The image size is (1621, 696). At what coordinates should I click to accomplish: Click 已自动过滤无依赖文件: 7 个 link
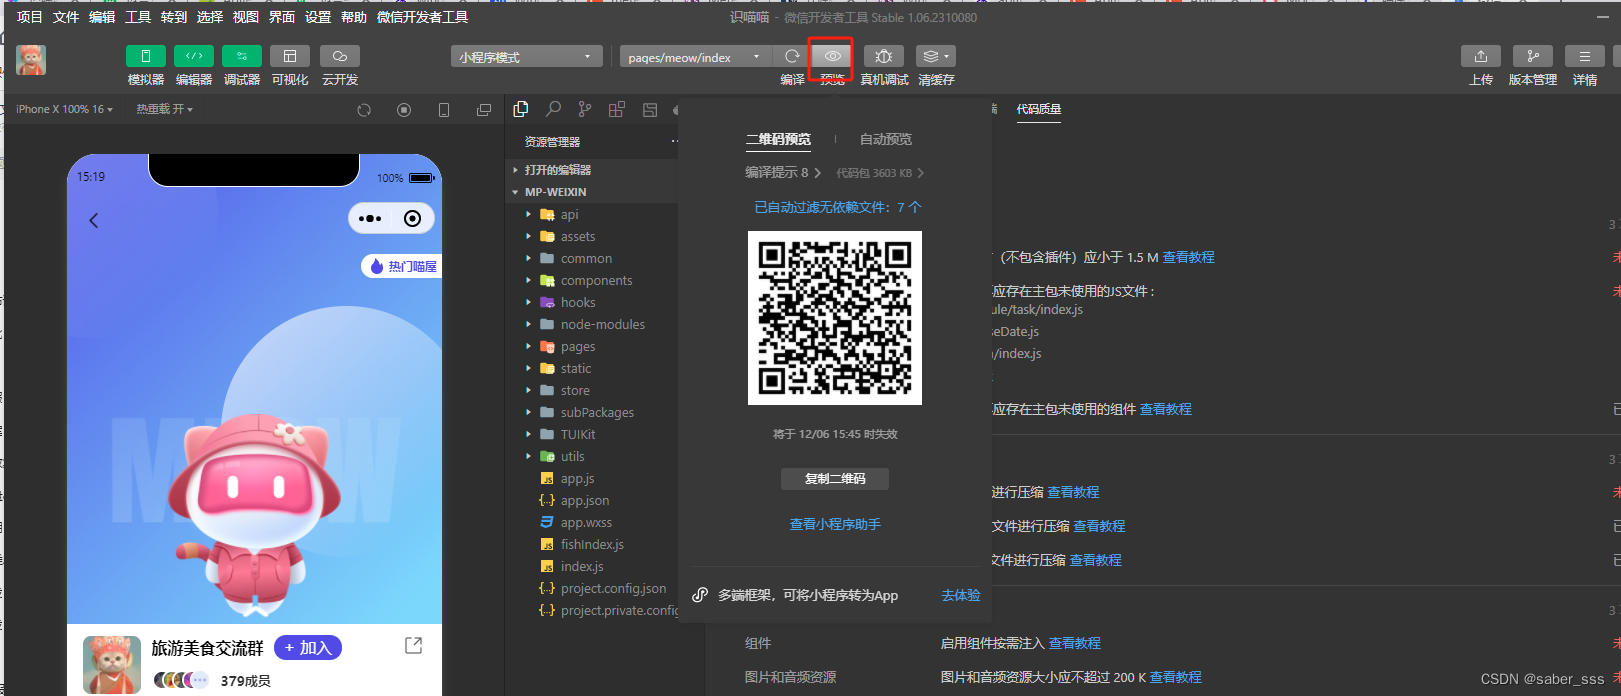[838, 207]
